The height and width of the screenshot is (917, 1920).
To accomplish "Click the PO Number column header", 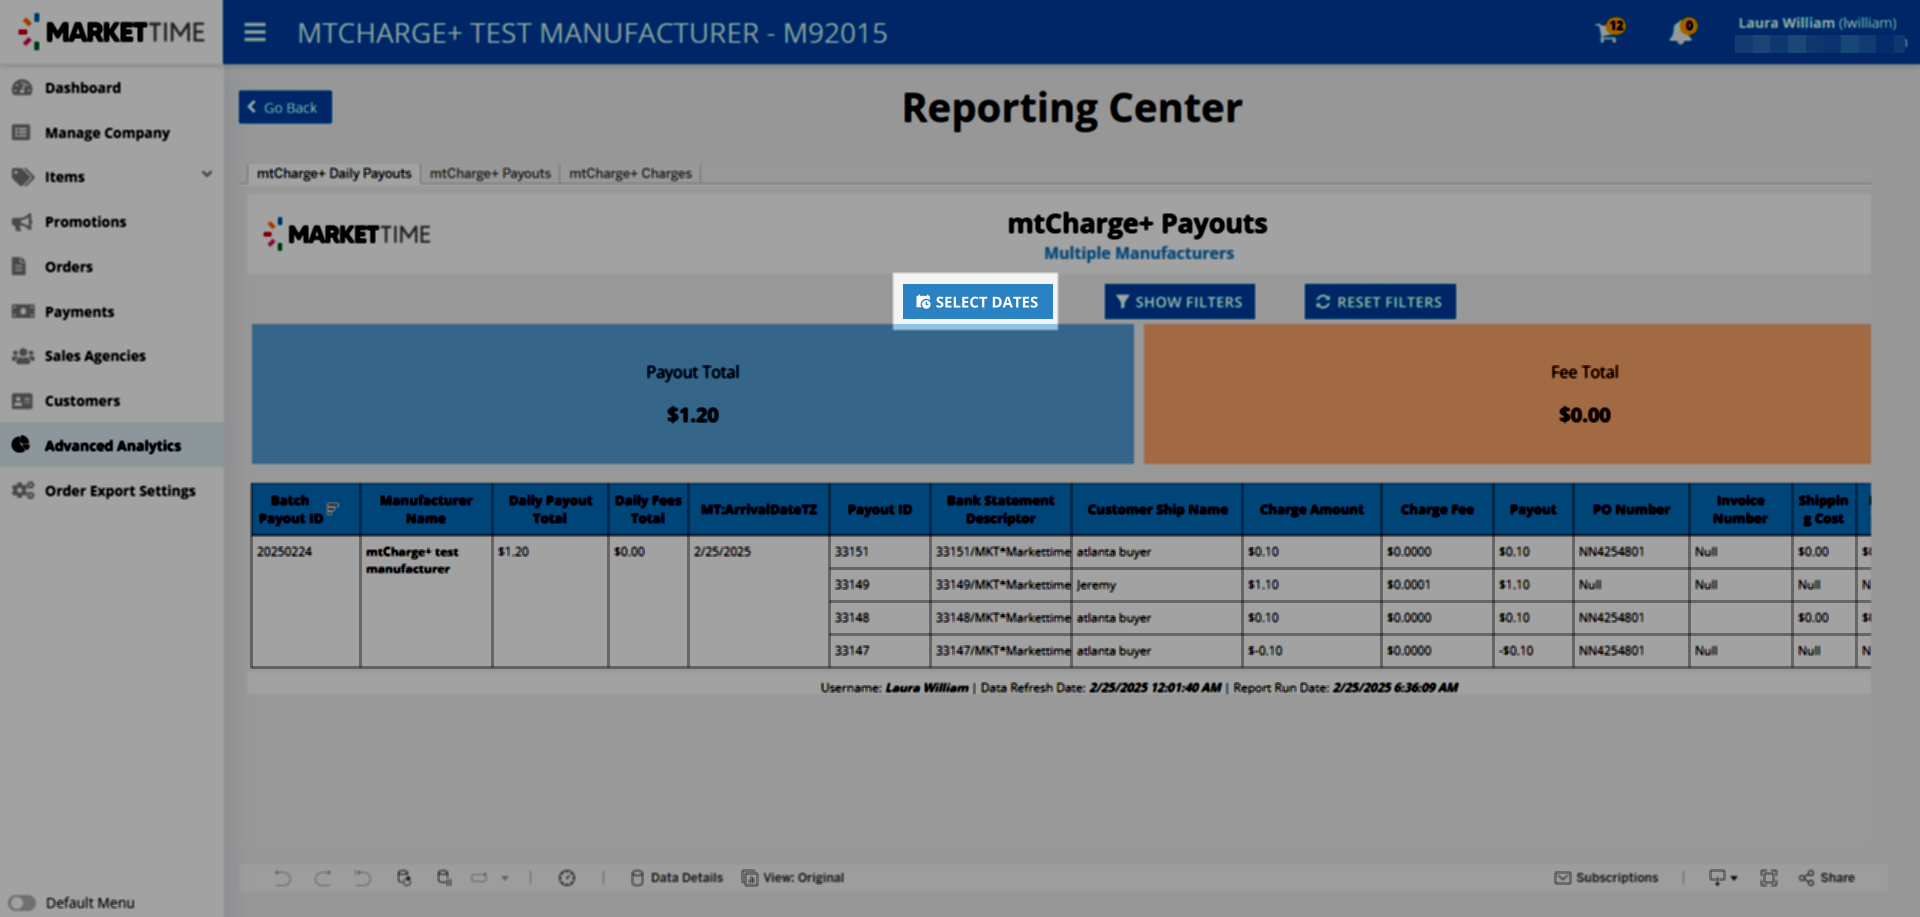I will coord(1631,509).
